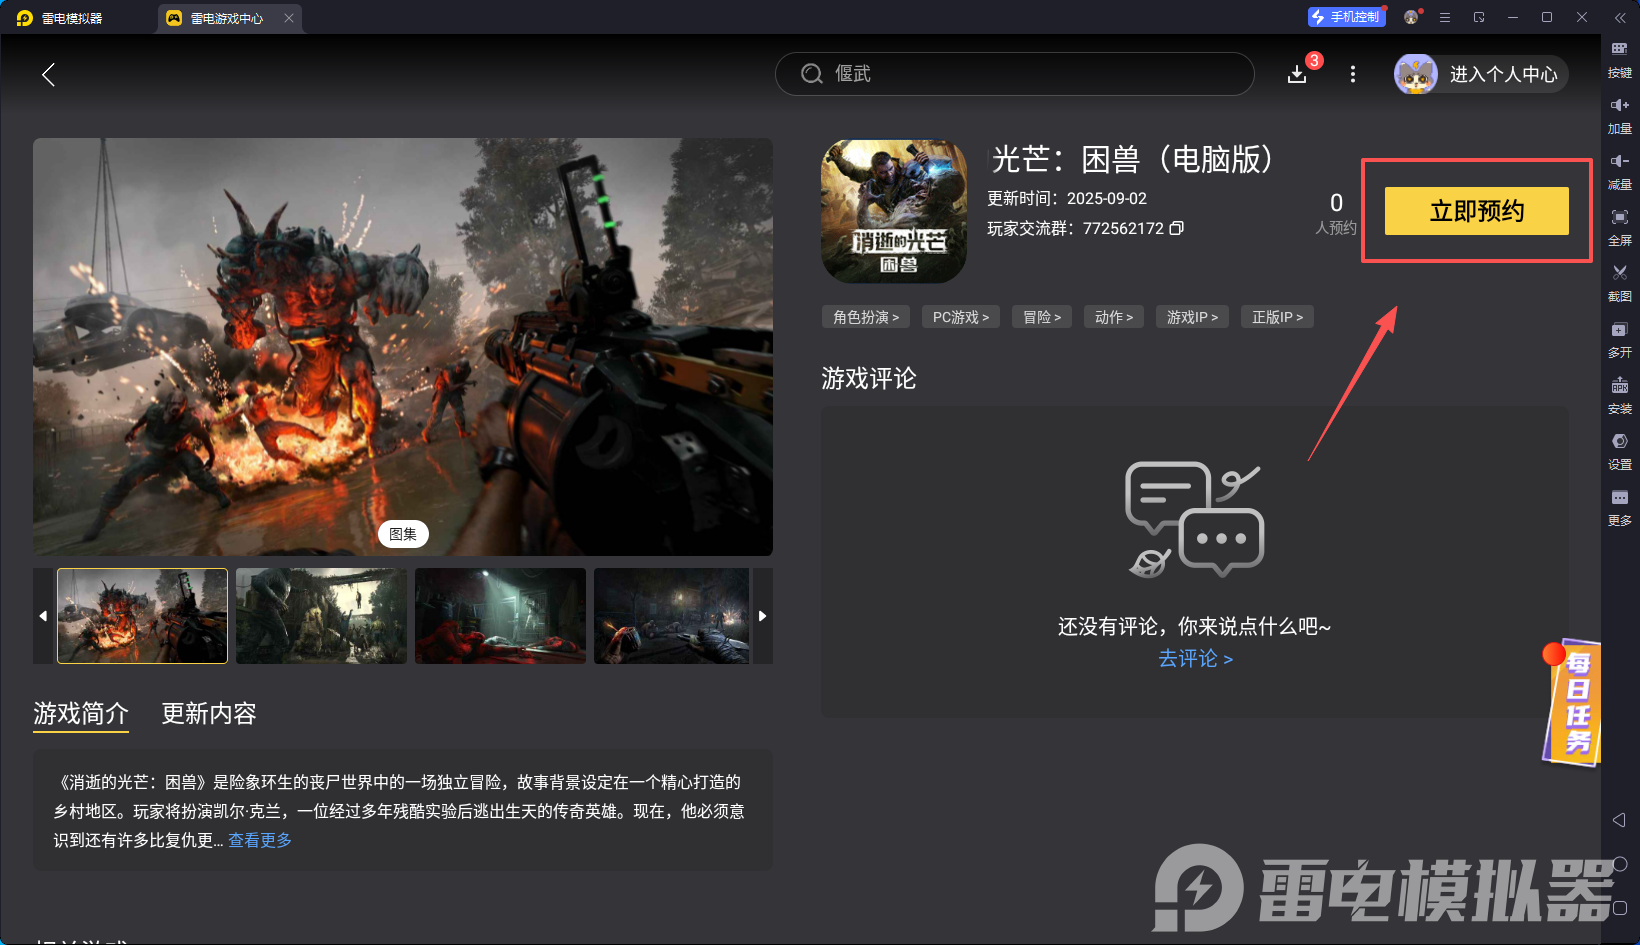Focus the search field showing 偃武
The width and height of the screenshot is (1640, 945).
1014,74
